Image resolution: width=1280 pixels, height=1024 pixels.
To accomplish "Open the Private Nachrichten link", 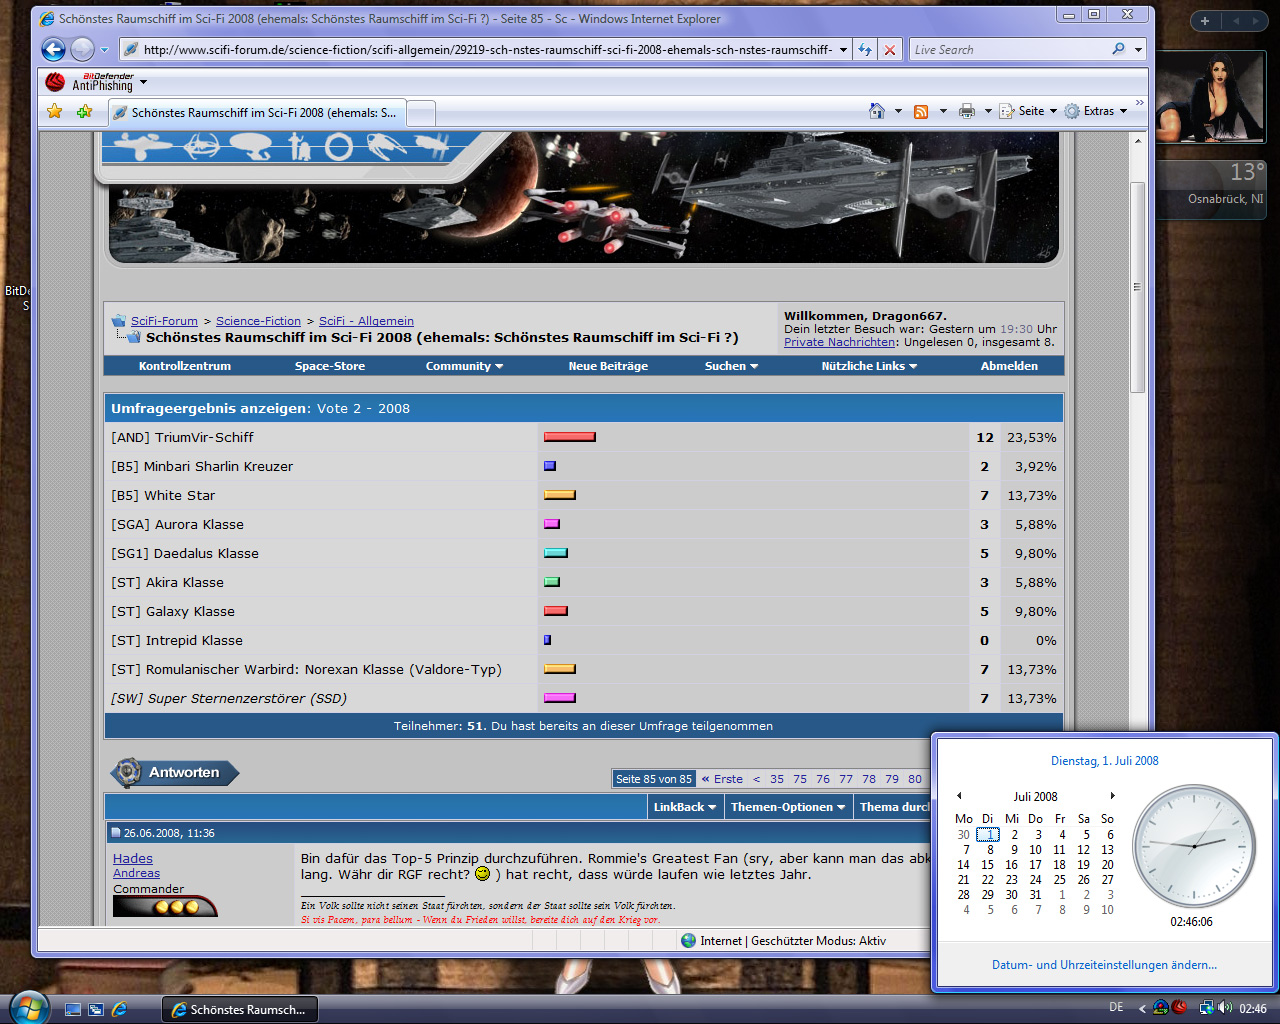I will [839, 342].
